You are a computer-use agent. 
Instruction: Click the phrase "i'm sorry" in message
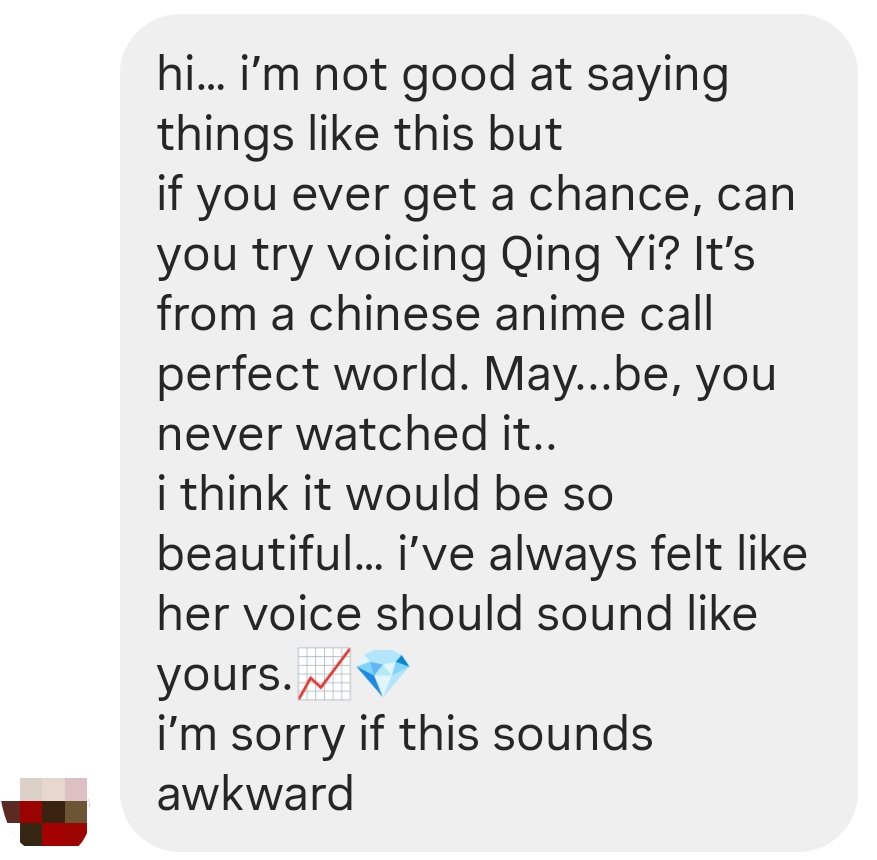tap(251, 736)
